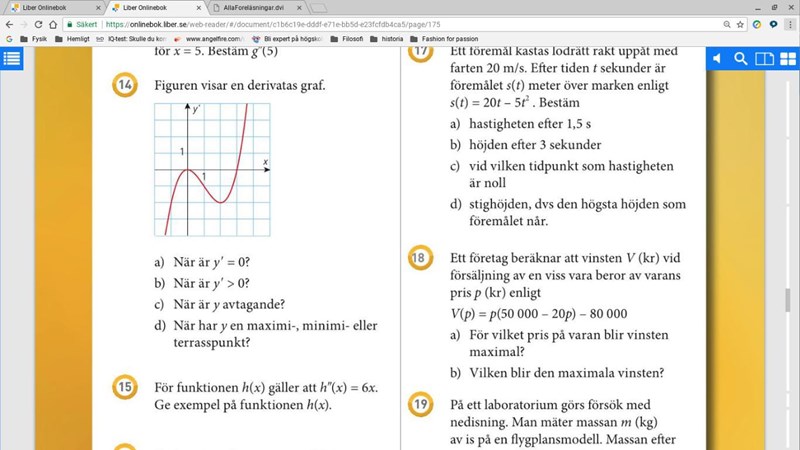Click the search magnifier in reader toolbar
This screenshot has width=800, height=450.
(741, 59)
